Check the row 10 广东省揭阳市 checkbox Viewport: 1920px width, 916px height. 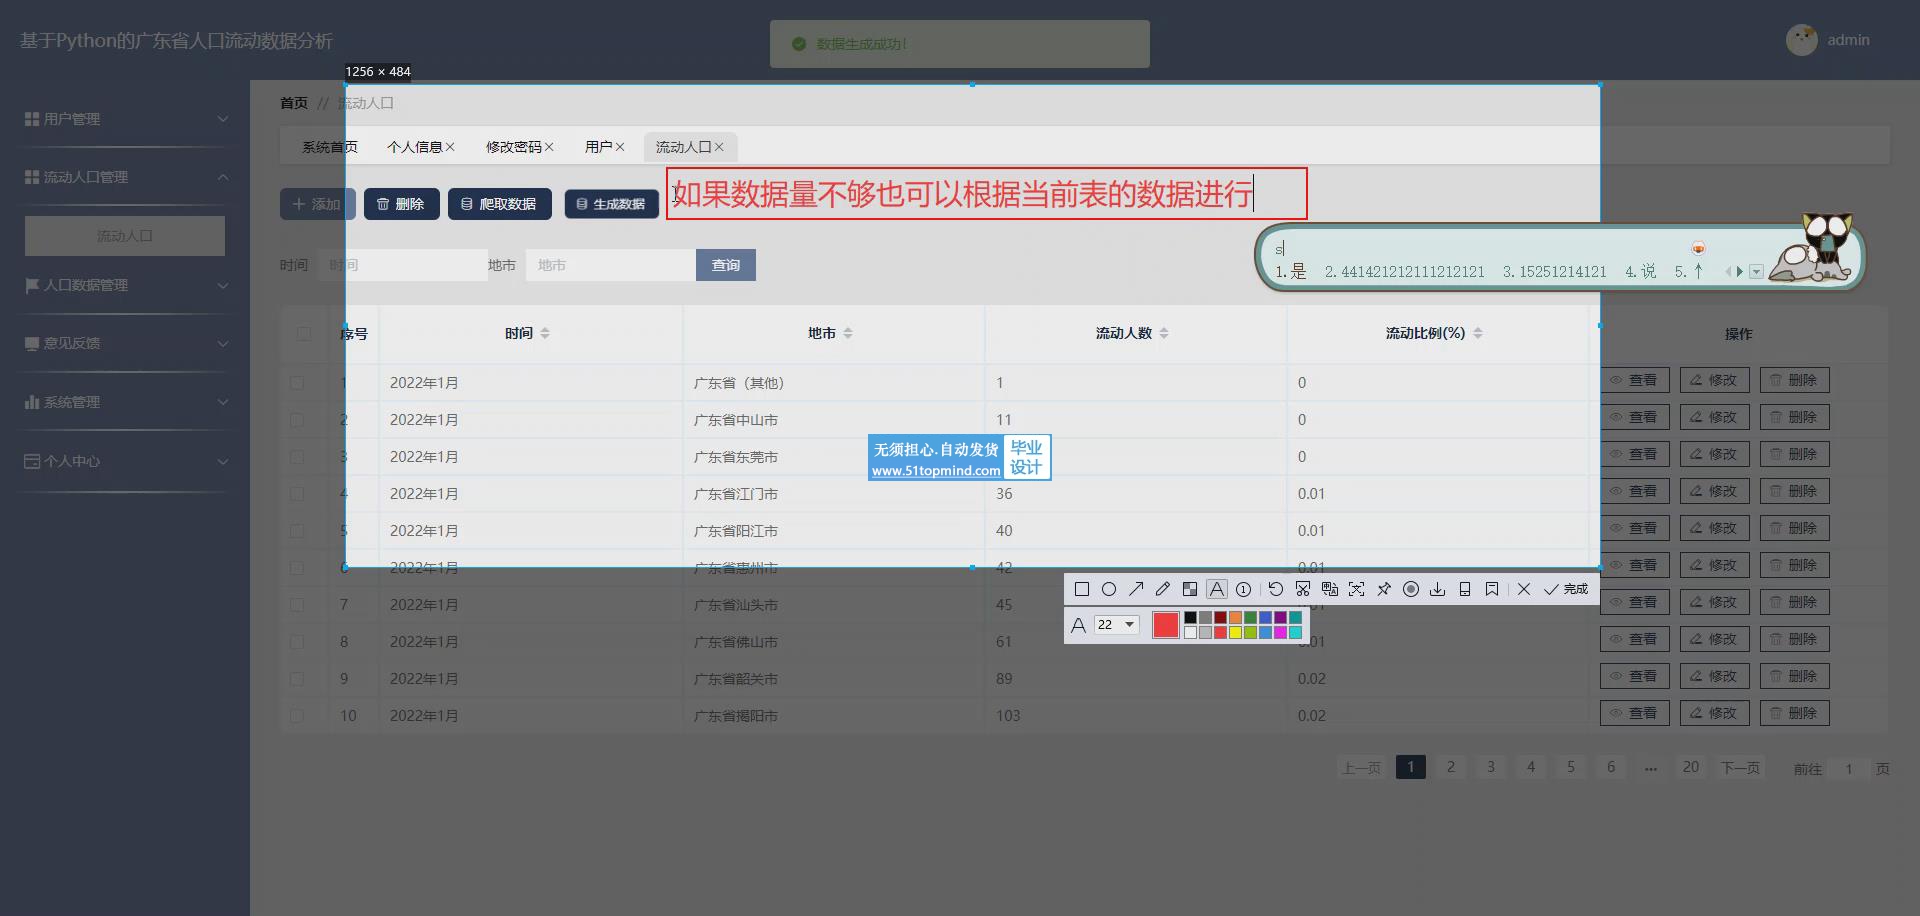click(x=297, y=716)
